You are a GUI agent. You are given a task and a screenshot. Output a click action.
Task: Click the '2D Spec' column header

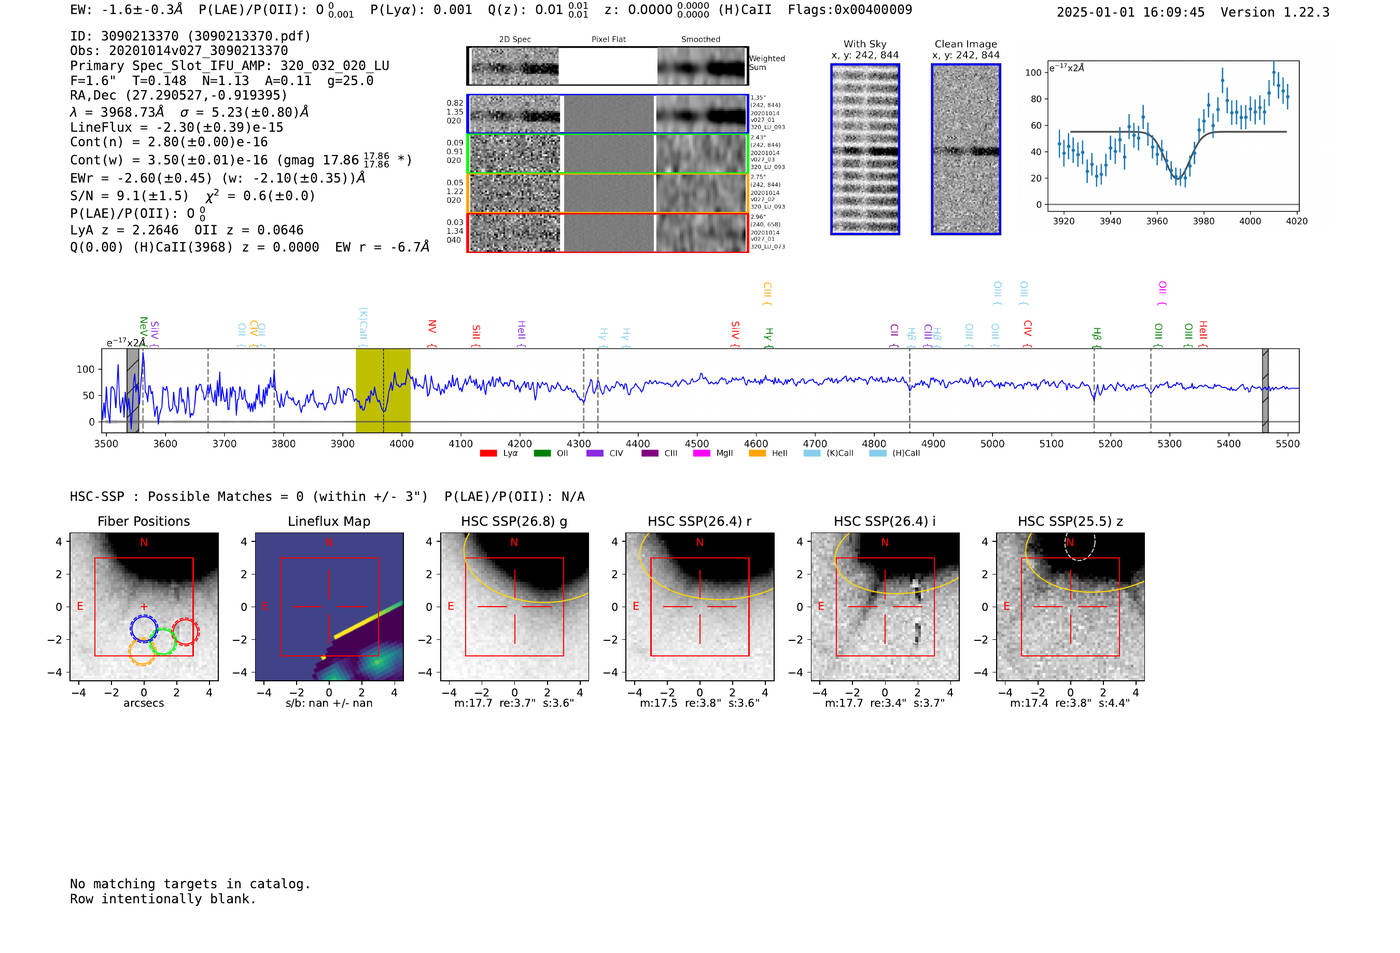(515, 40)
